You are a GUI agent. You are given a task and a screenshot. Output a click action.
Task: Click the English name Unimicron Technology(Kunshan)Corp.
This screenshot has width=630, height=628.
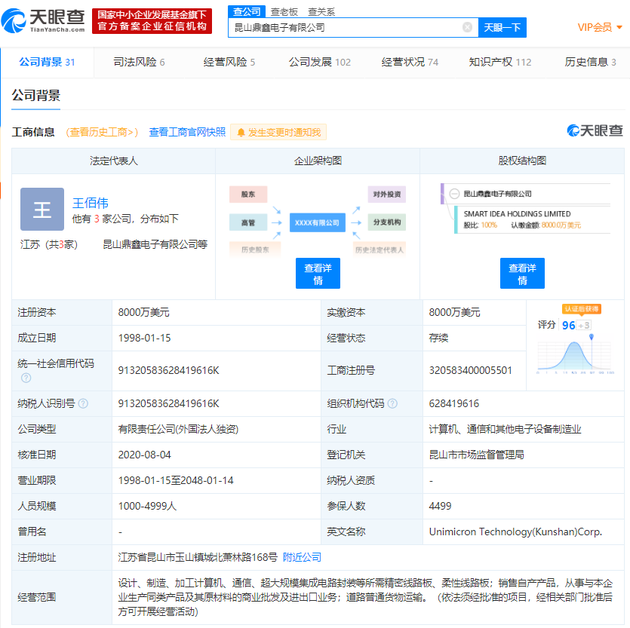515,532
